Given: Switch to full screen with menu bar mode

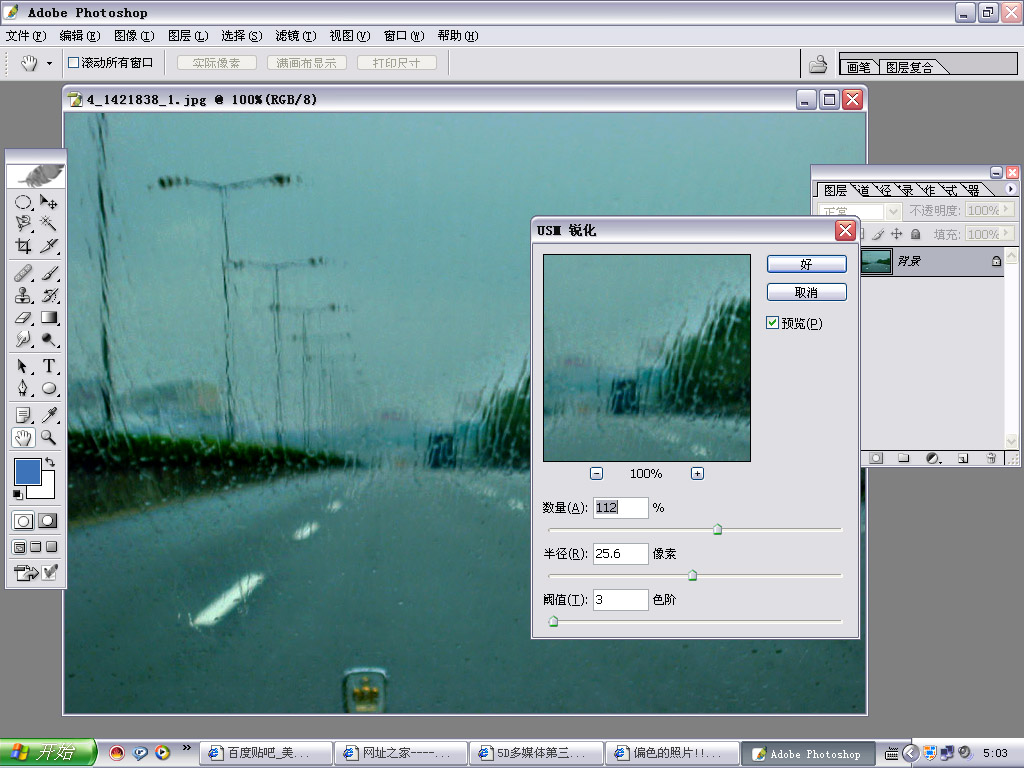Looking at the screenshot, I should click(x=36, y=547).
